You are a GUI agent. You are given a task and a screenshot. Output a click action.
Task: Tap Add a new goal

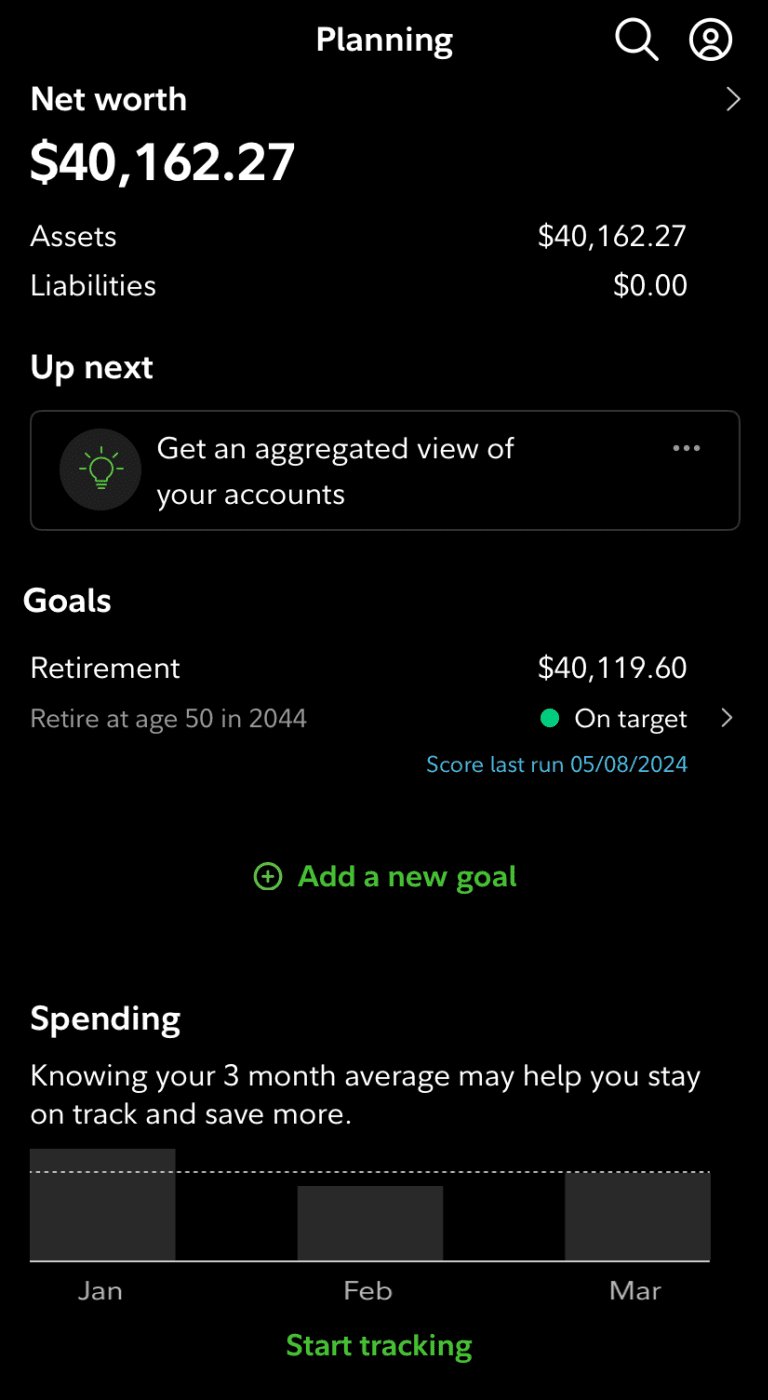tap(406, 877)
